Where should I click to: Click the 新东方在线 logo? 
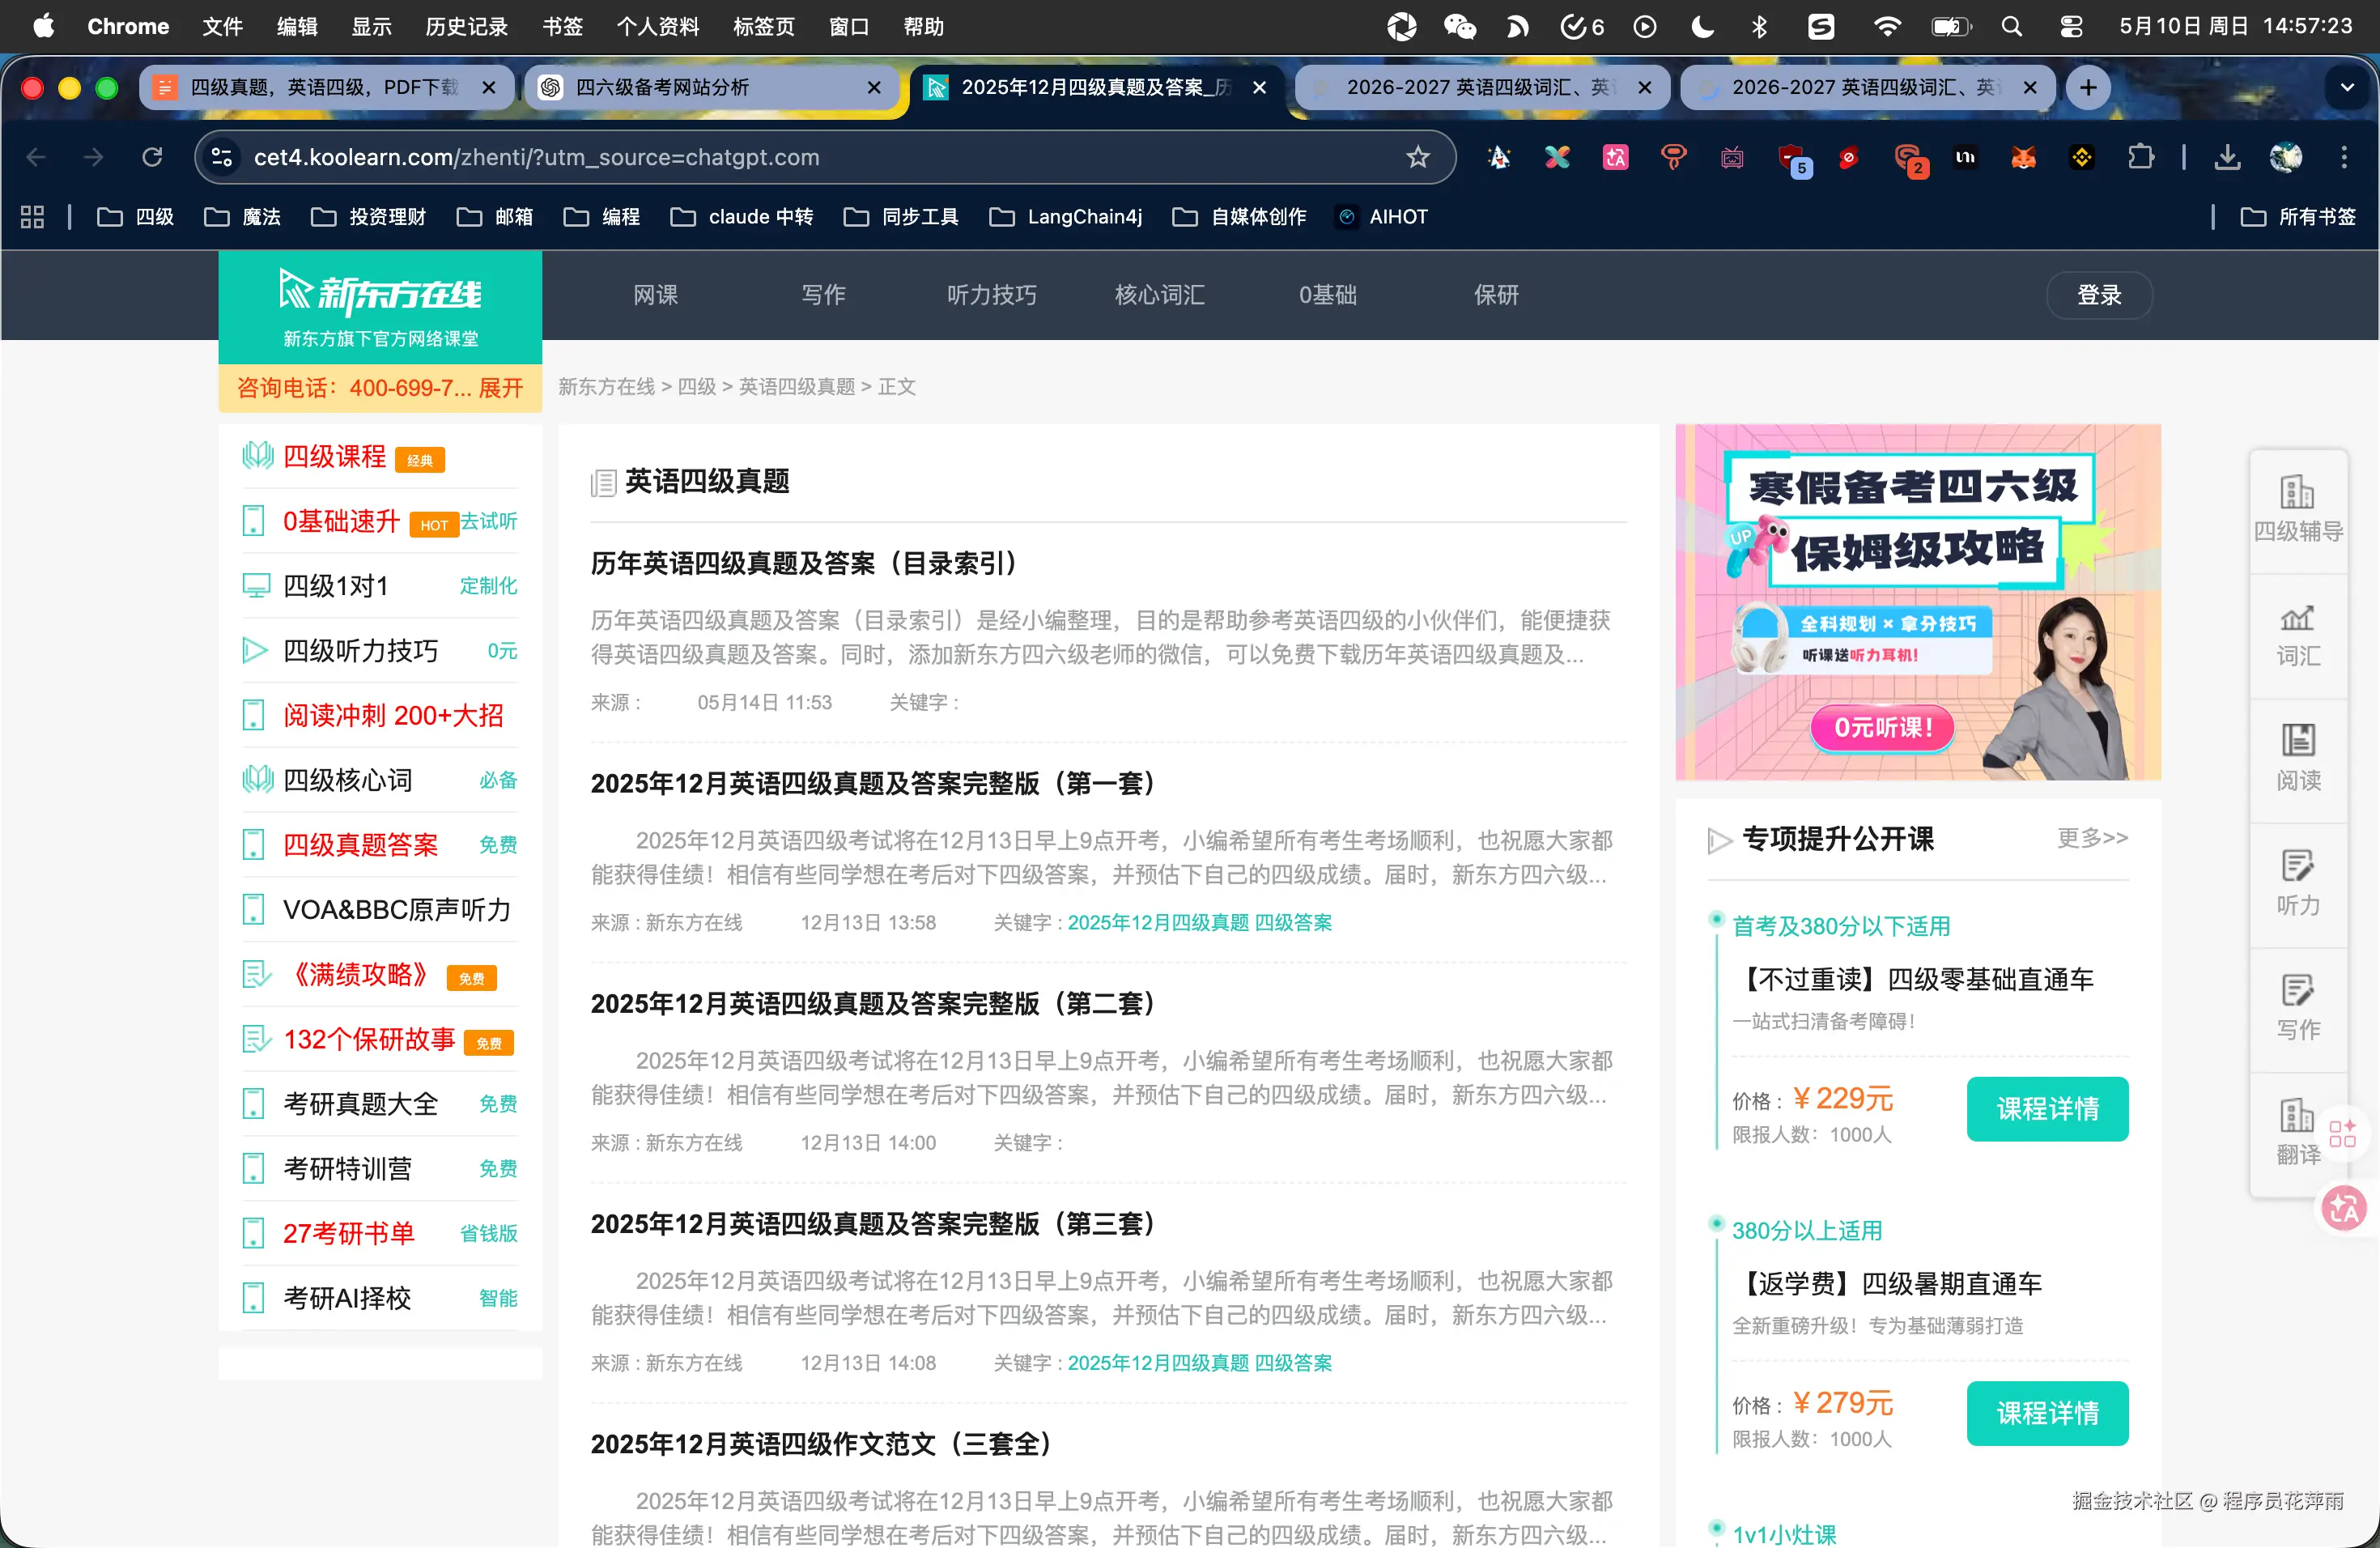pyautogui.click(x=380, y=307)
